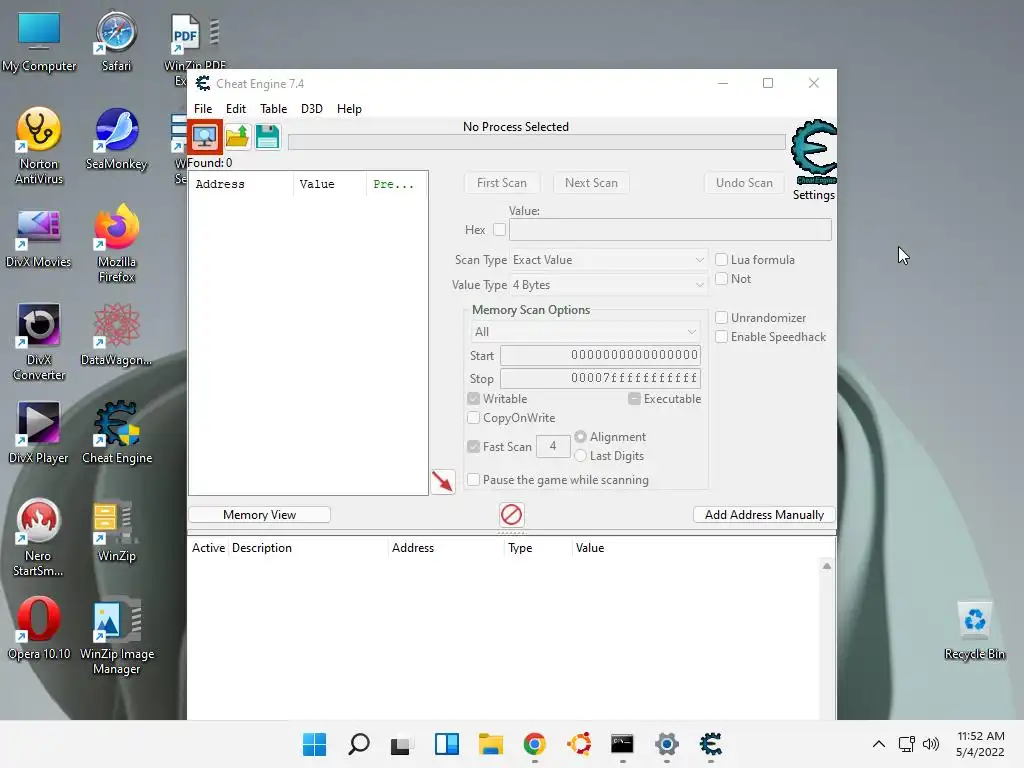Open the taskbar terminal icon
The height and width of the screenshot is (768, 1024).
click(x=622, y=744)
